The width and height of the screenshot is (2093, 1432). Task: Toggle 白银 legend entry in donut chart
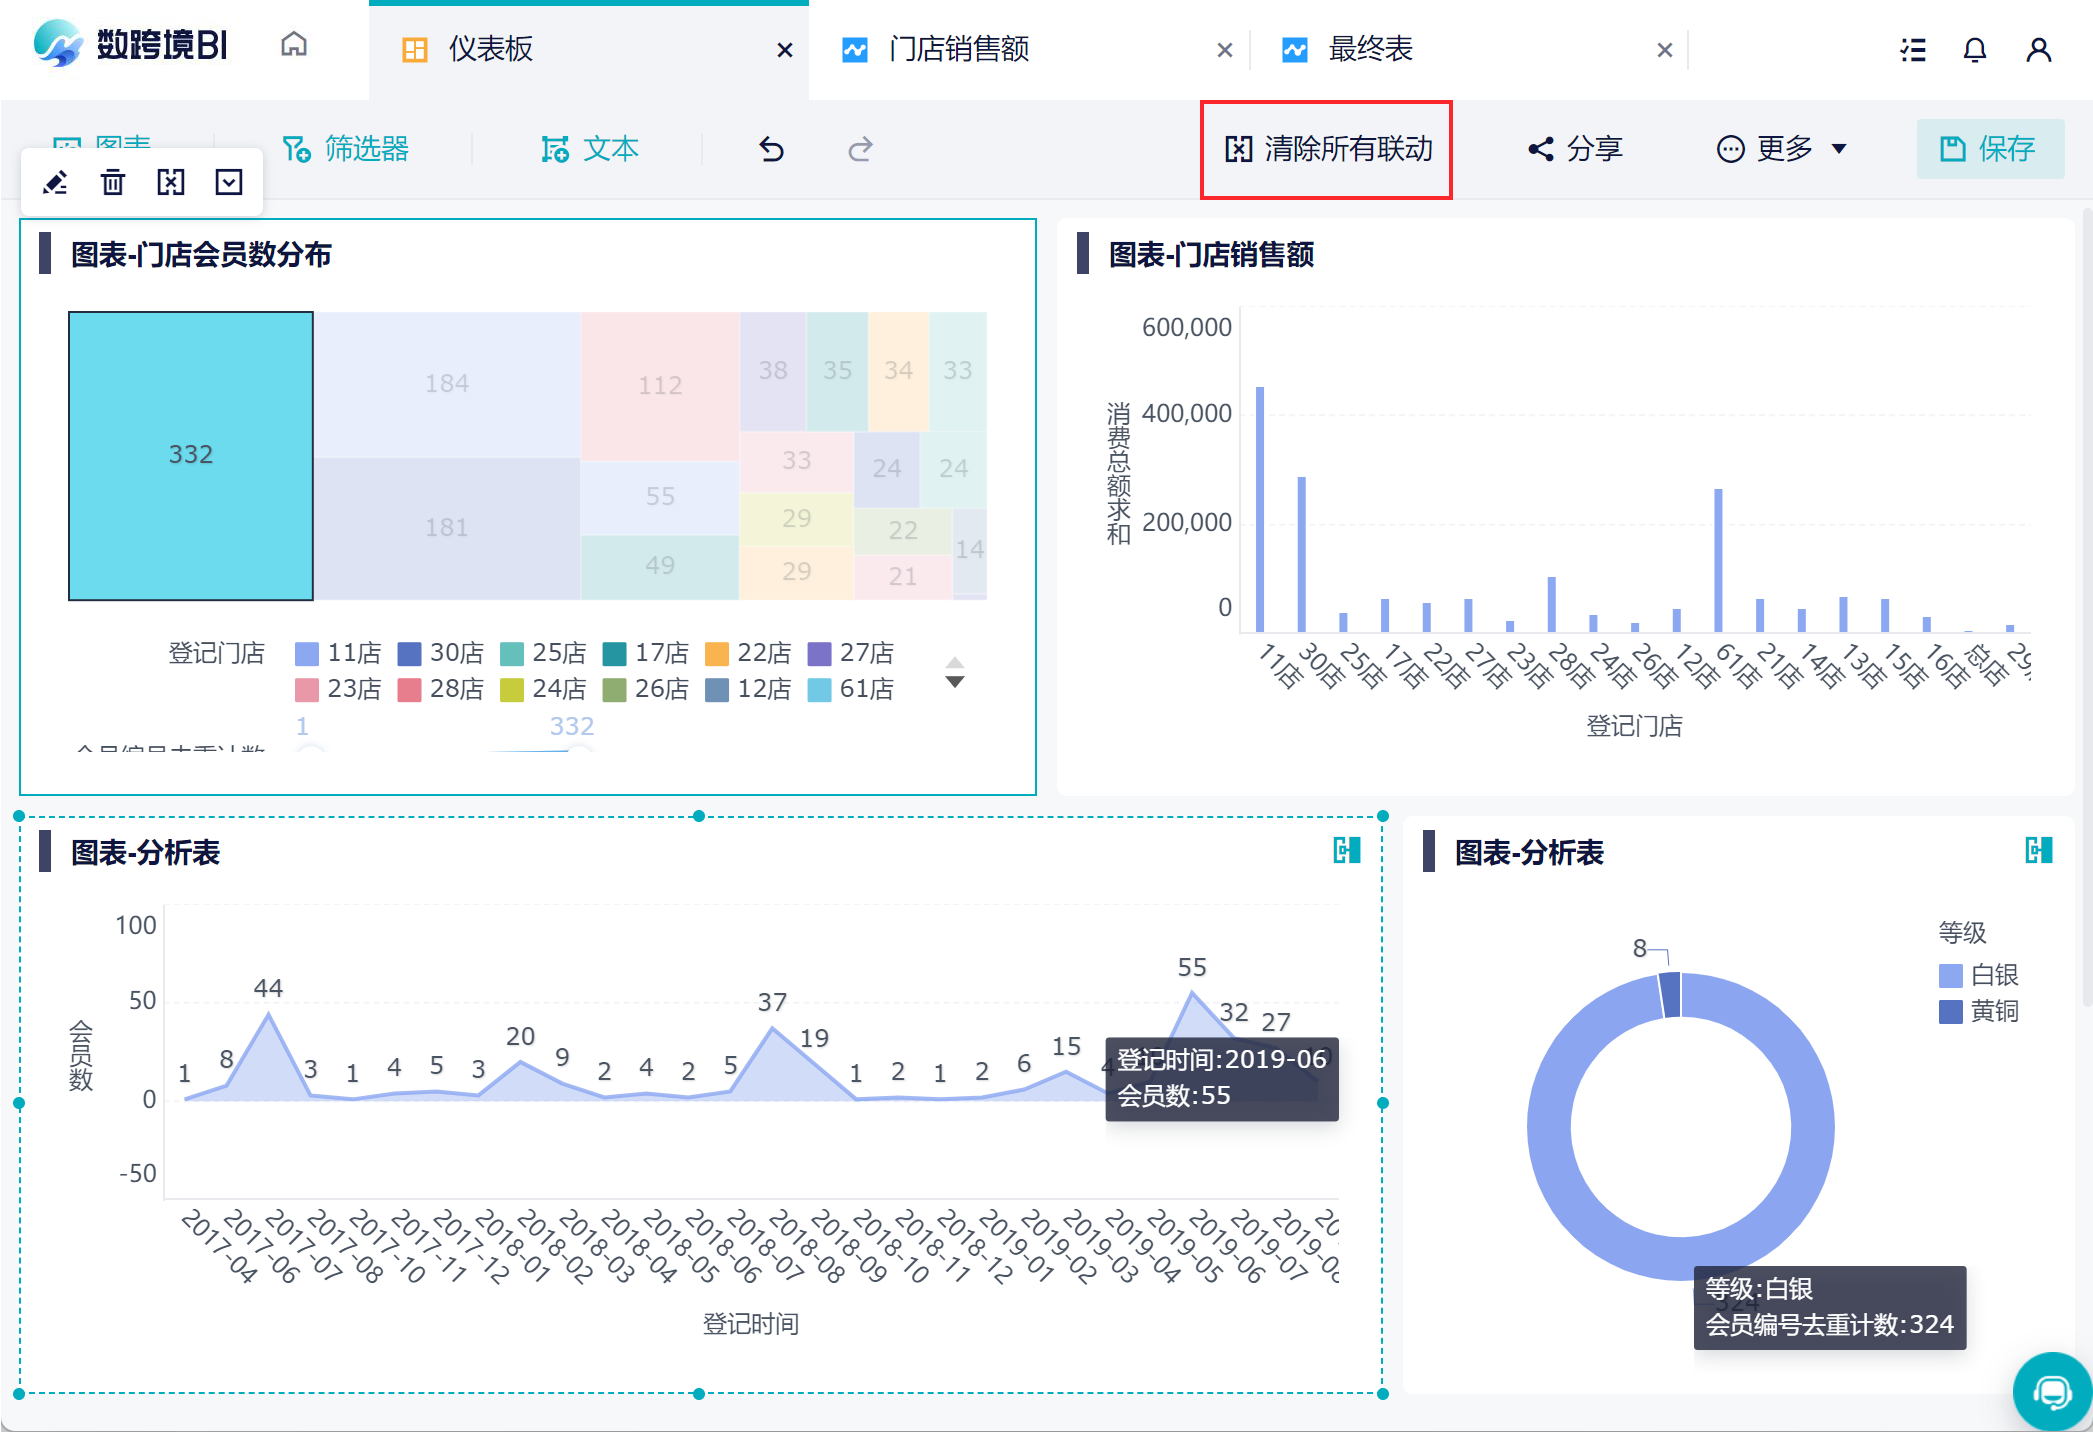[x=1978, y=975]
